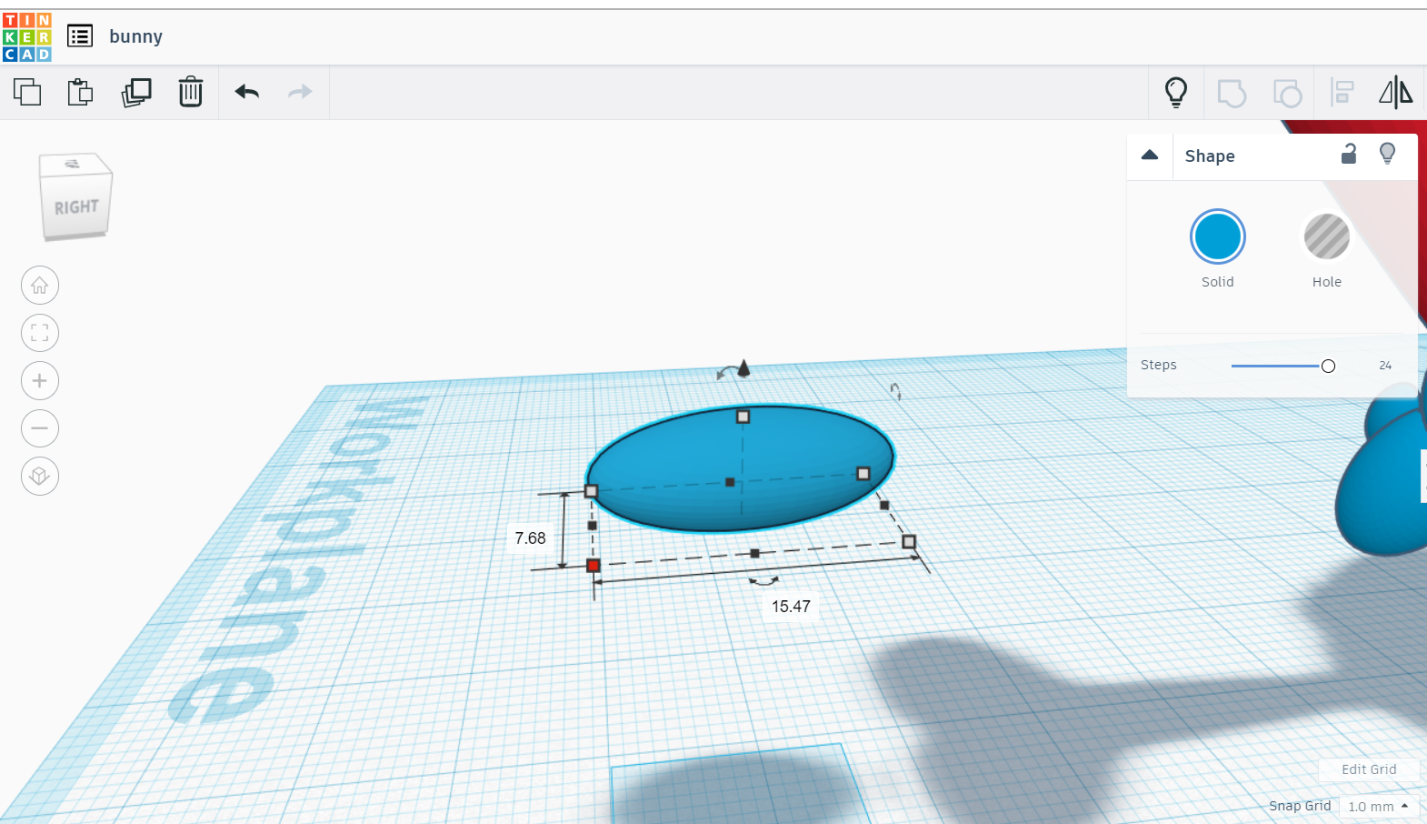Click the red corner handle of the ellipse
The image size is (1427, 824).
point(593,566)
